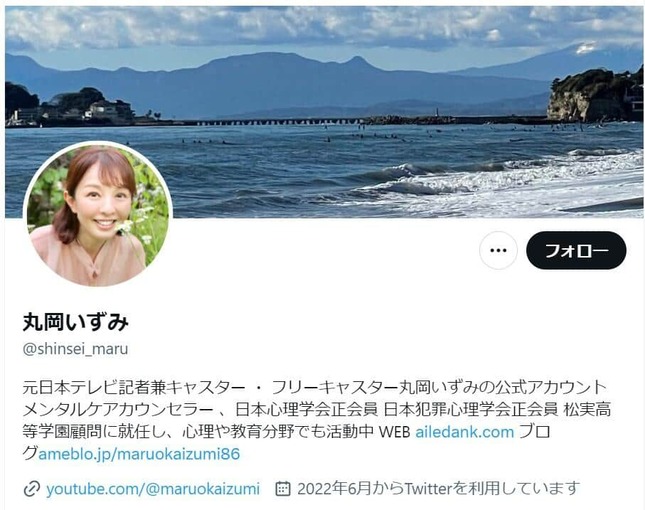Click the ailedank.com website link
This screenshot has width=645, height=510.
pyautogui.click(x=465, y=432)
